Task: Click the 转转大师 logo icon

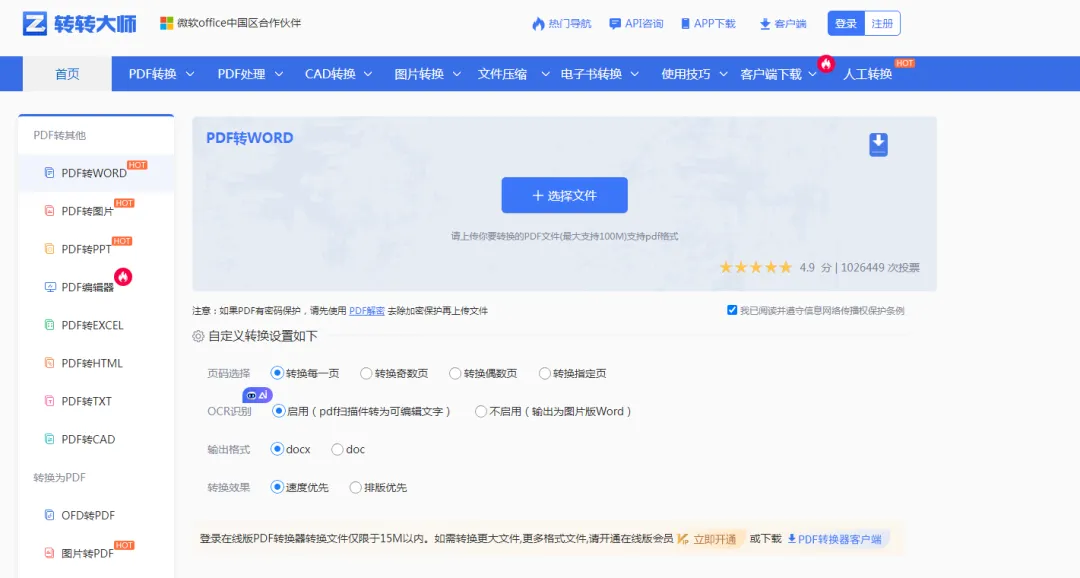Action: tap(34, 23)
